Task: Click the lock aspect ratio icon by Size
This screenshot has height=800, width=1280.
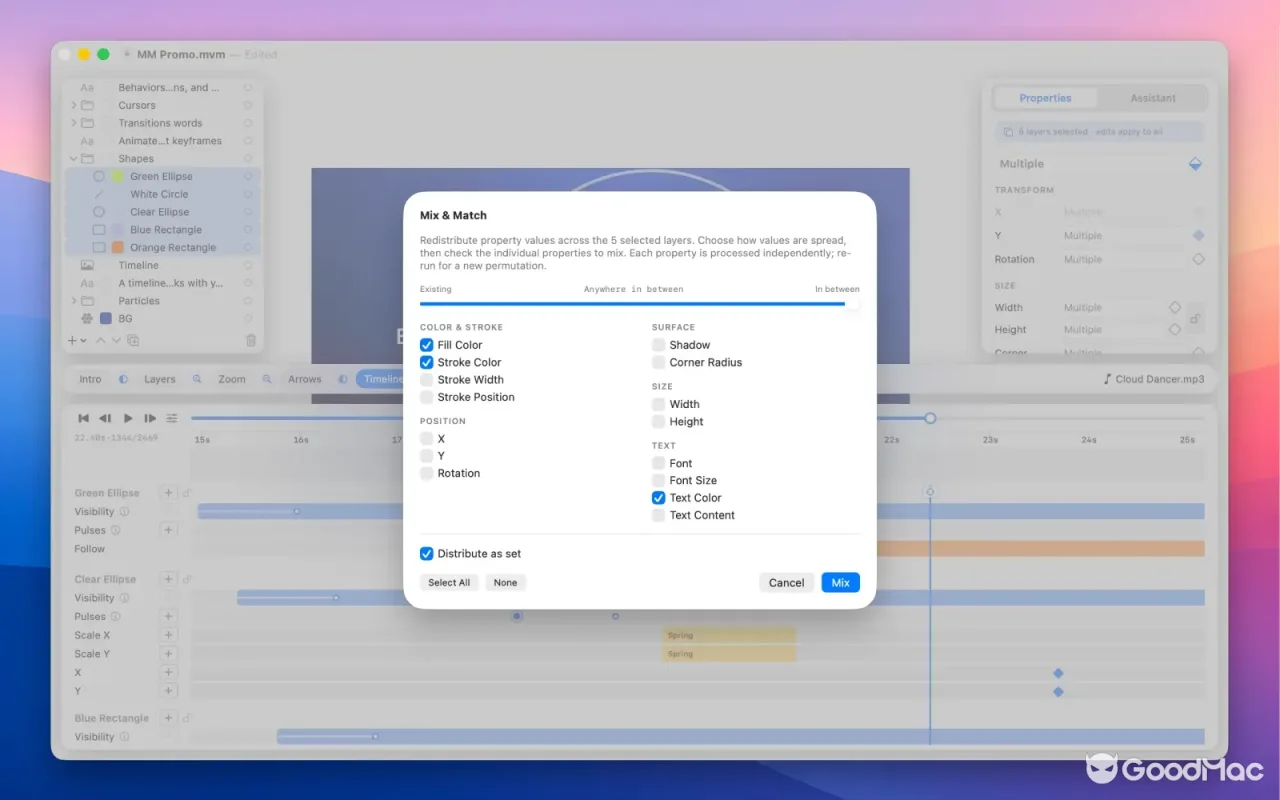Action: 1195,319
